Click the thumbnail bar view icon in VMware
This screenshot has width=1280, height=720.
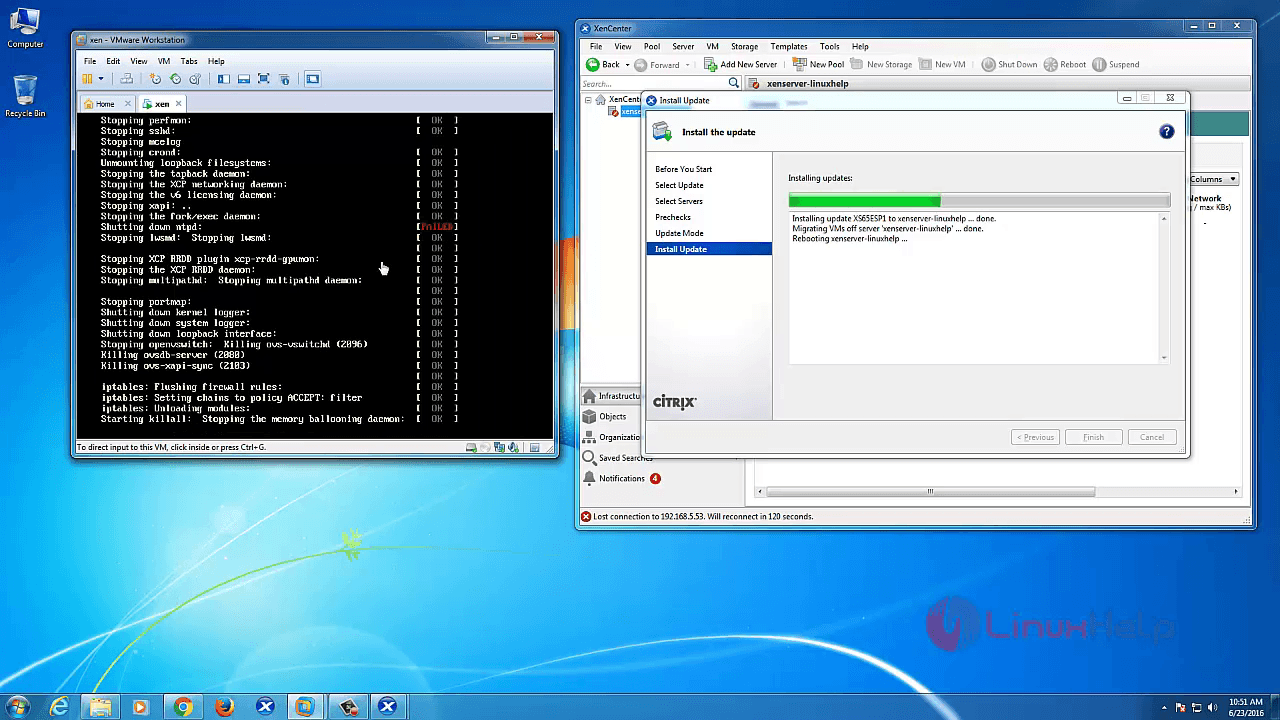(243, 79)
